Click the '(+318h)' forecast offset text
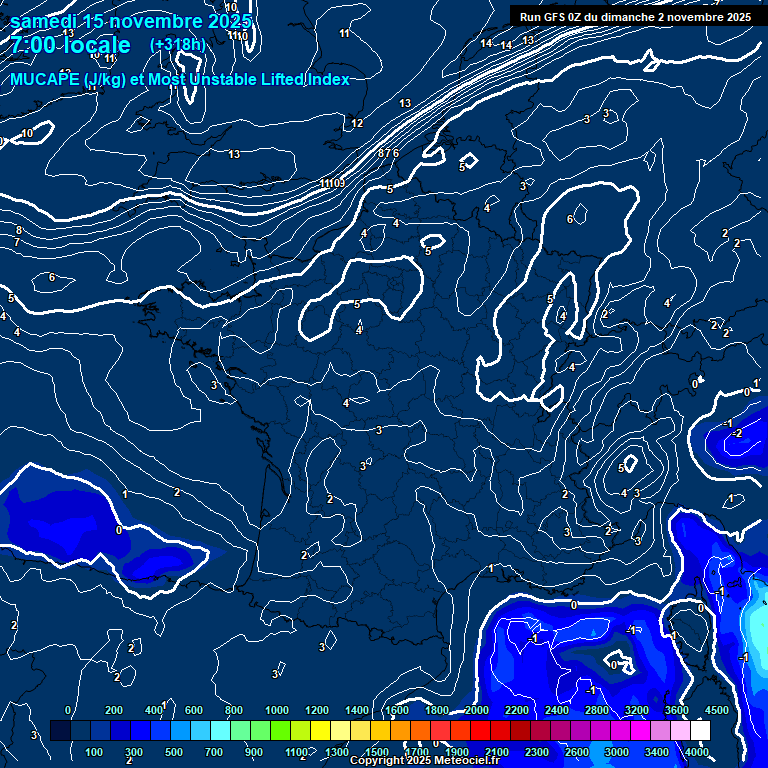 178,45
